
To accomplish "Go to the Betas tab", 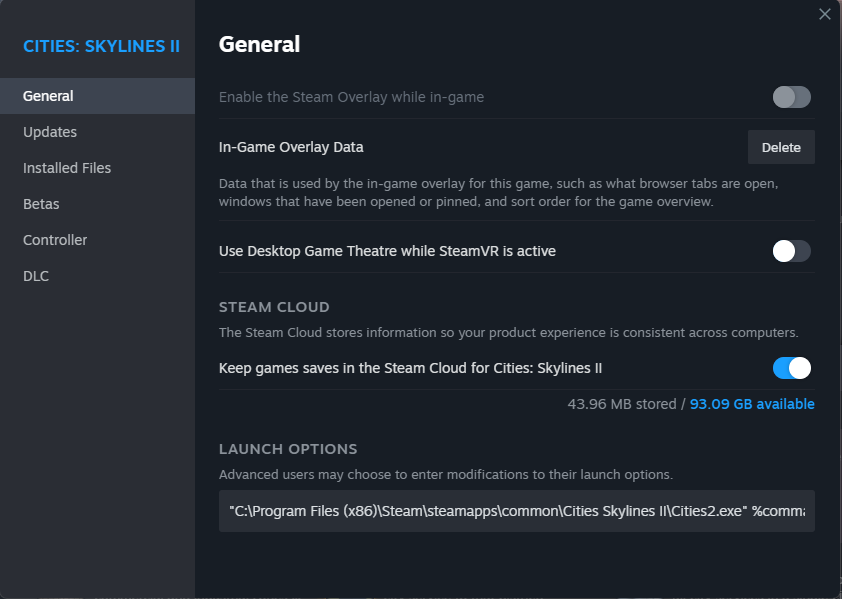I will pos(97,204).
